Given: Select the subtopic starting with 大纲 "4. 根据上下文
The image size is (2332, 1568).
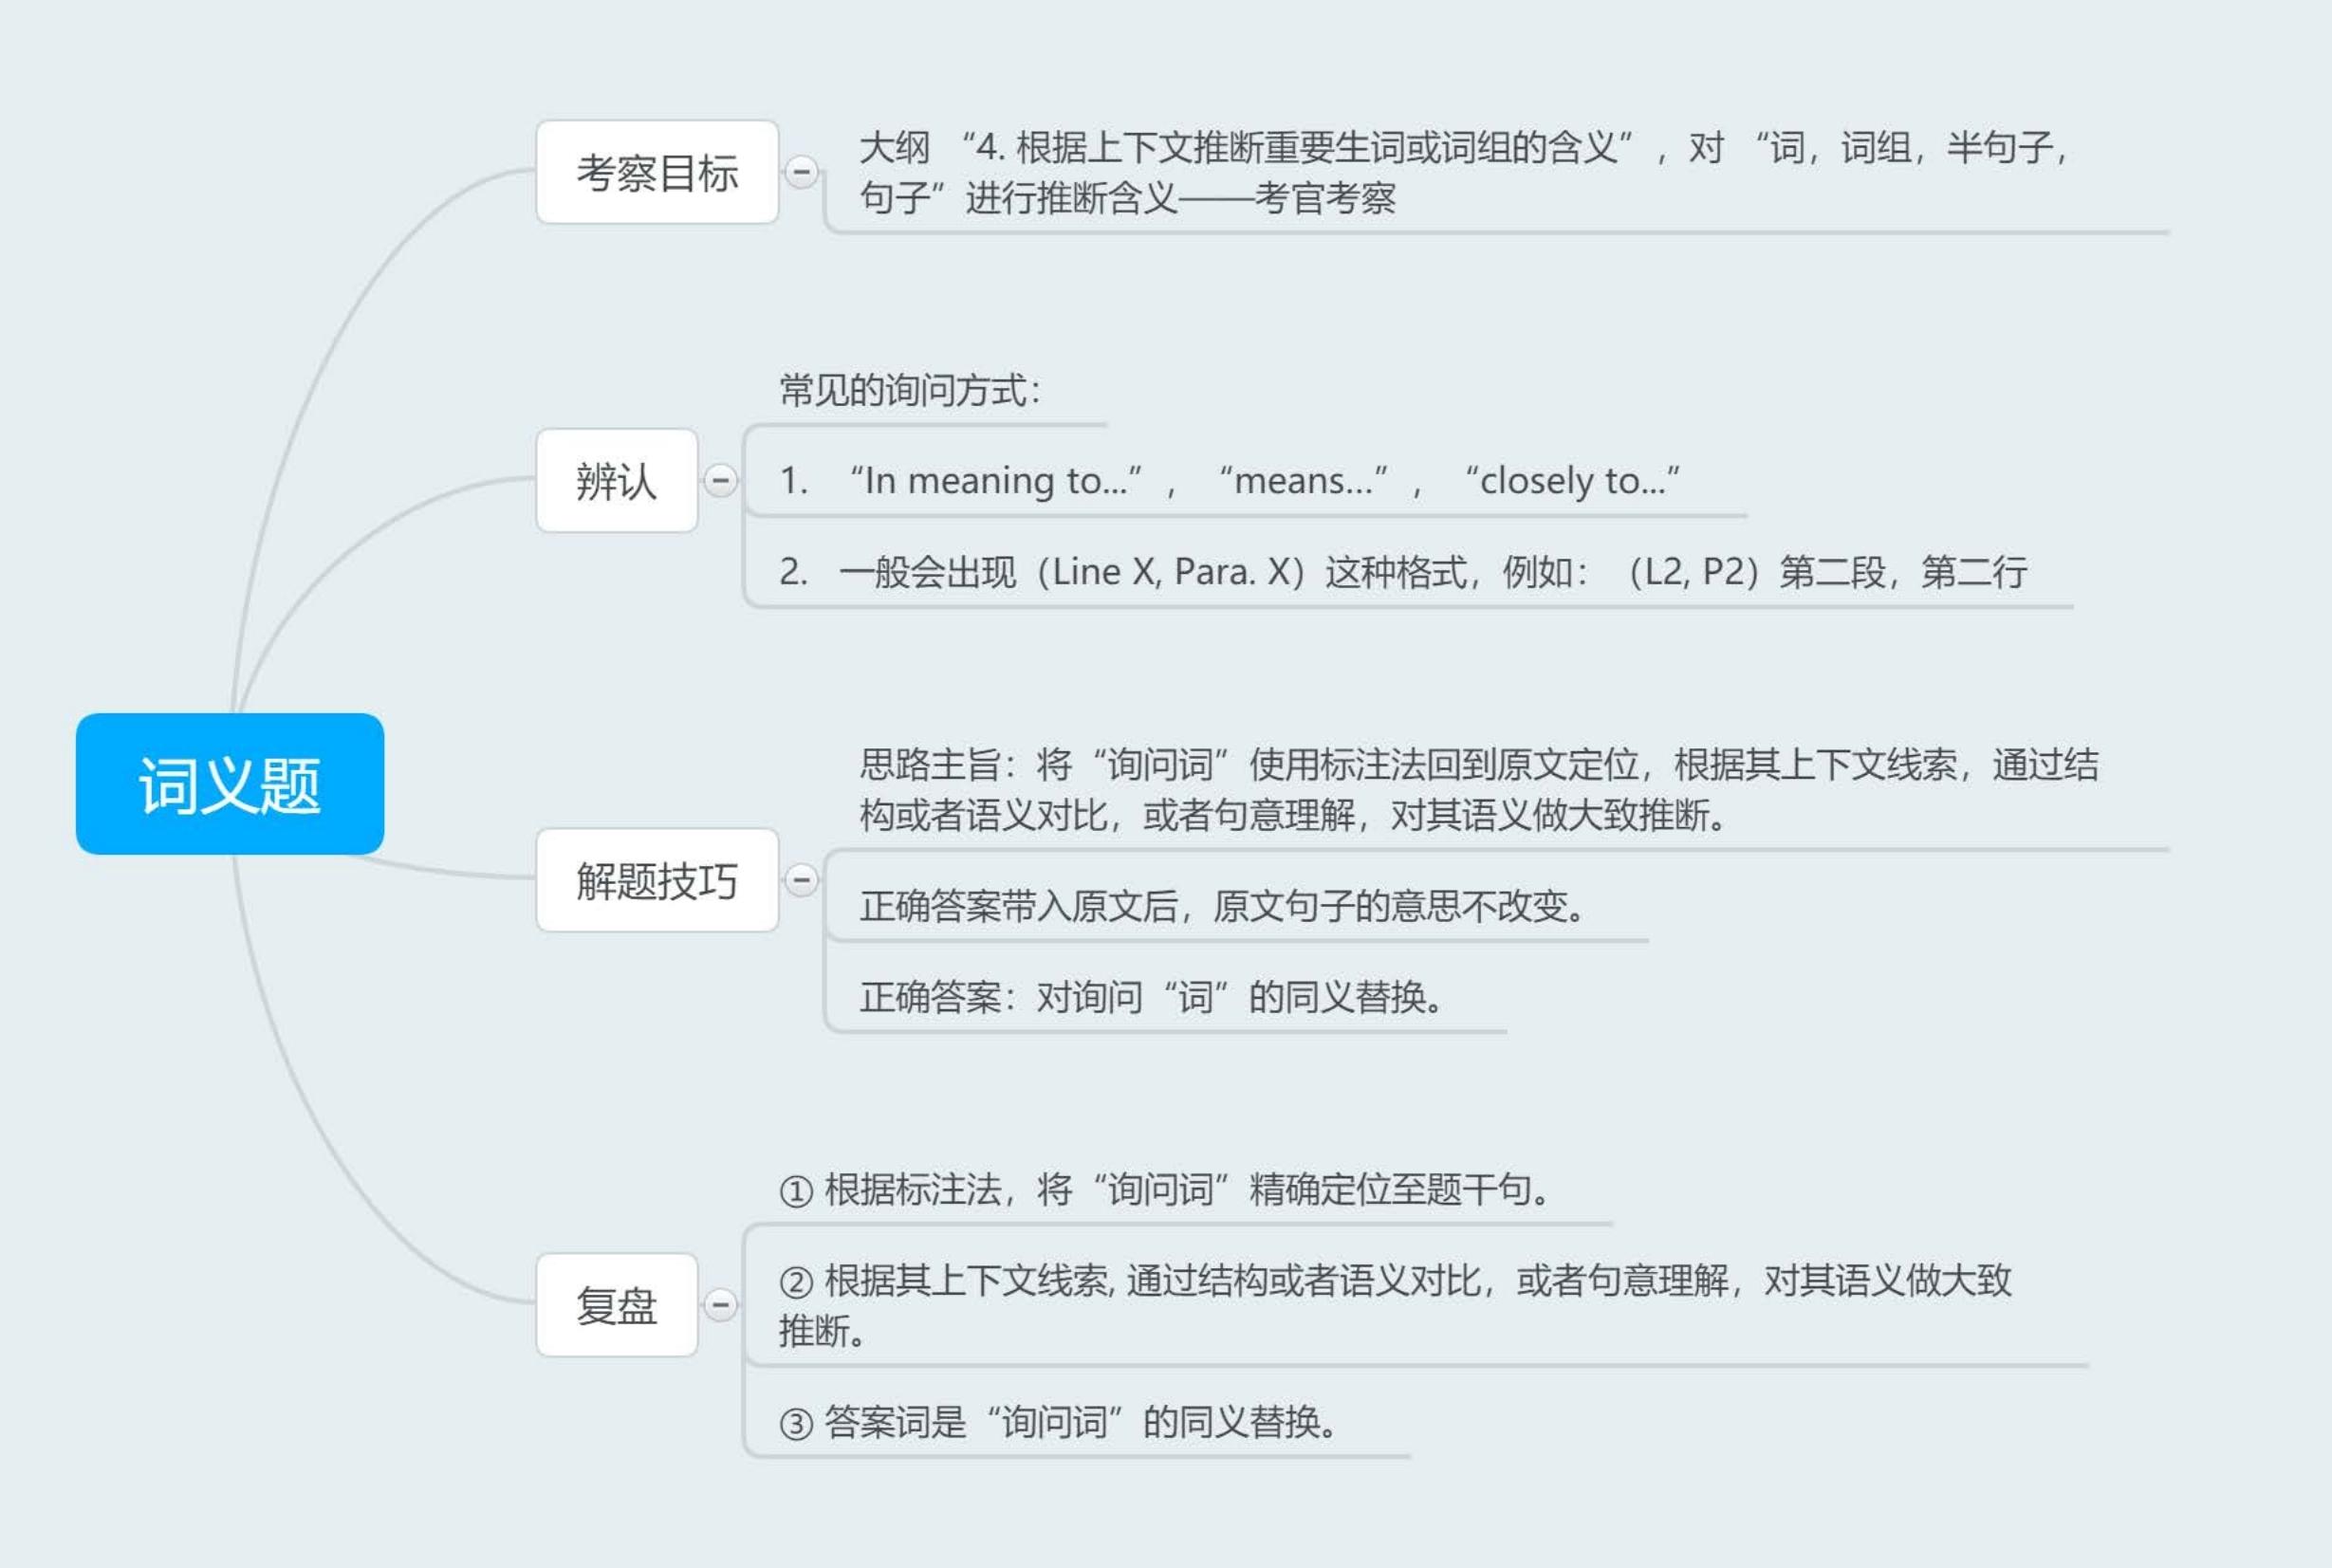Looking at the screenshot, I should (x=1465, y=172).
